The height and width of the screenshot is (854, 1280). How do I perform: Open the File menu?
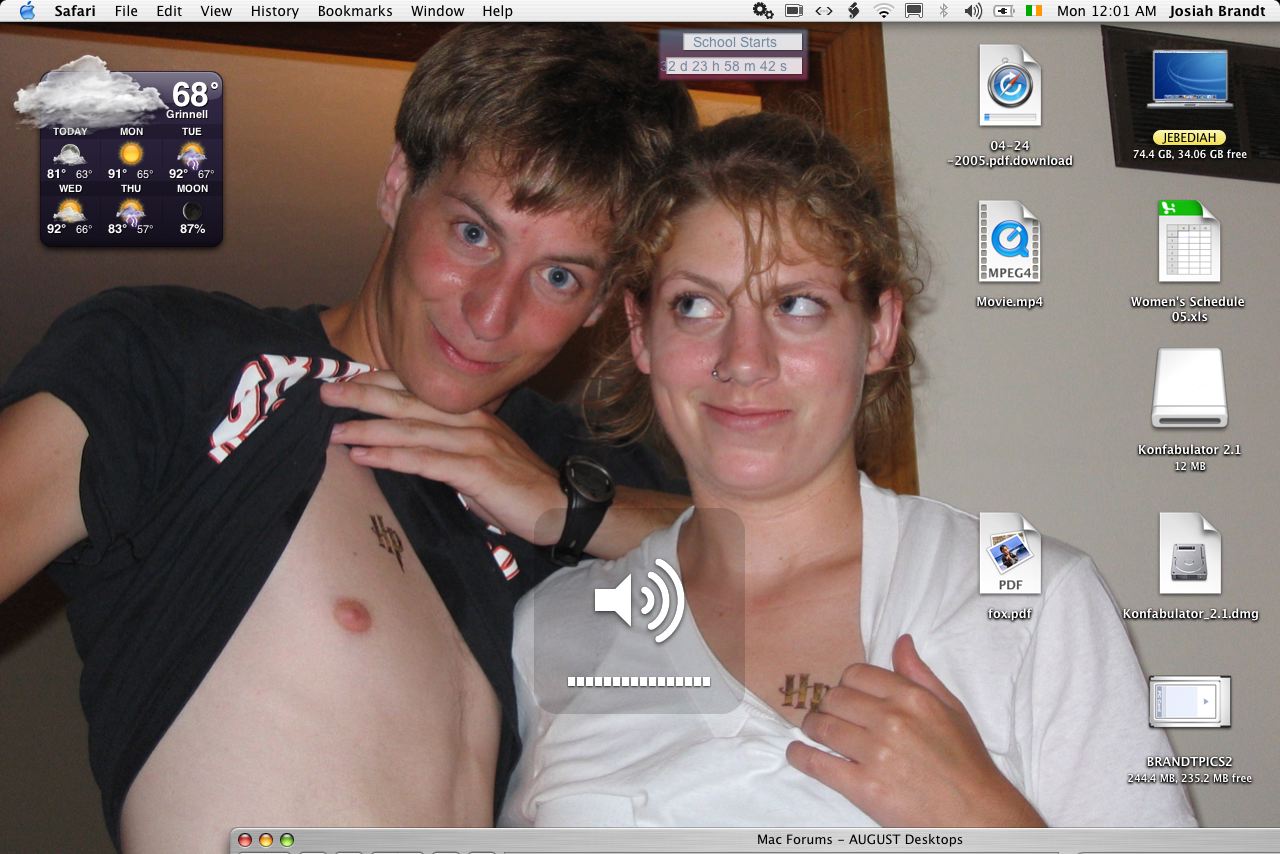tap(126, 11)
